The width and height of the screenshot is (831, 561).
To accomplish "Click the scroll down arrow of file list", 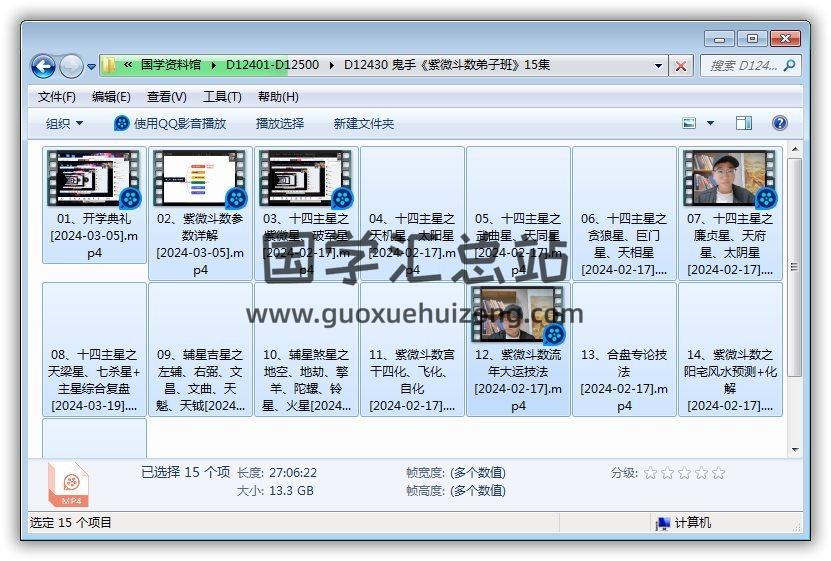I will coord(795,450).
